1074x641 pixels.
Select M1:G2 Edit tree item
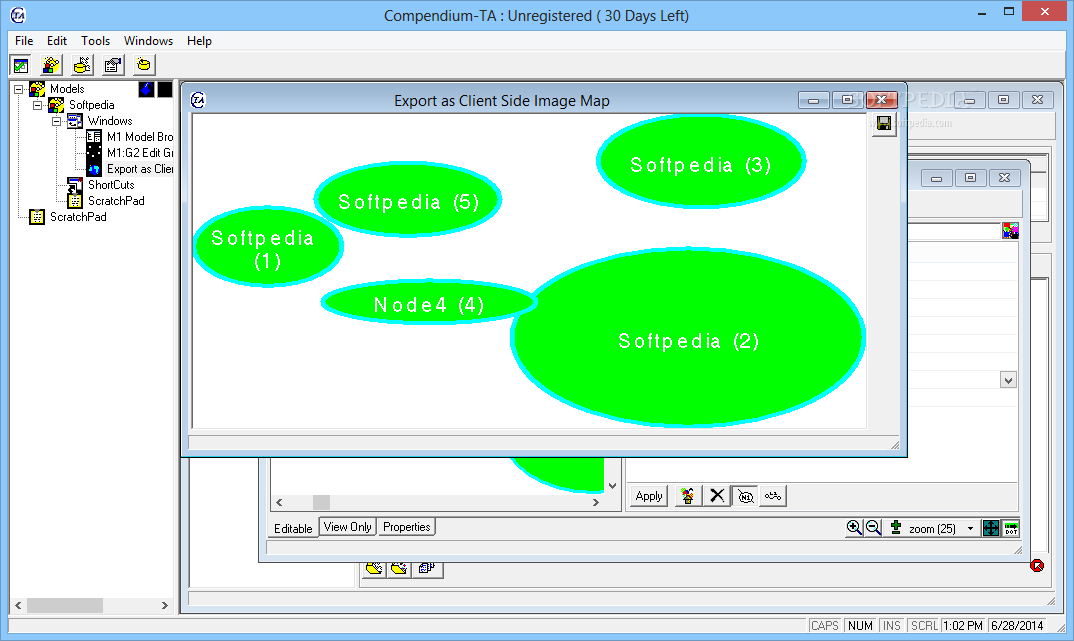[x=140, y=153]
